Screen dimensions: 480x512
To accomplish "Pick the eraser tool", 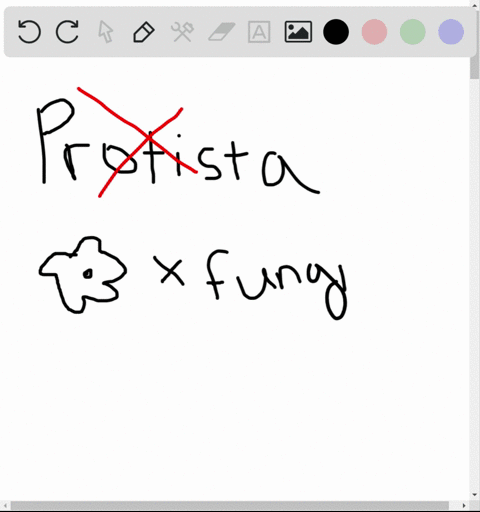I will pos(222,32).
